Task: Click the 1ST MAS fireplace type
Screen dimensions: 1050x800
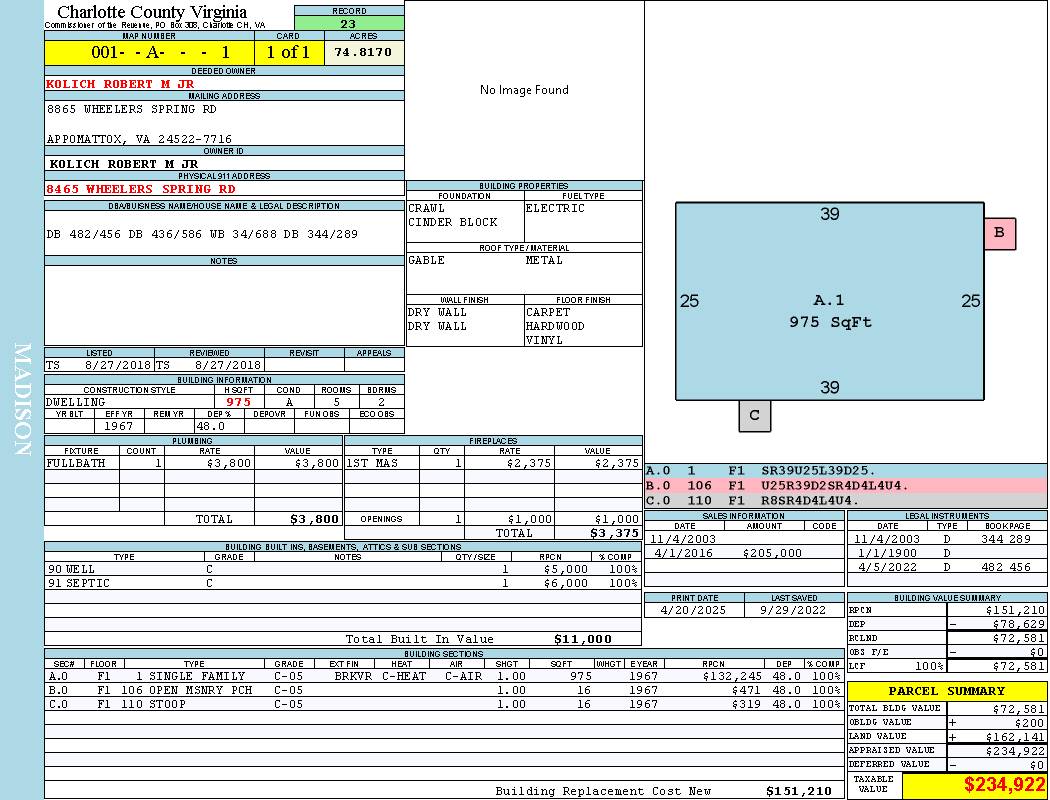Action: coord(372,463)
